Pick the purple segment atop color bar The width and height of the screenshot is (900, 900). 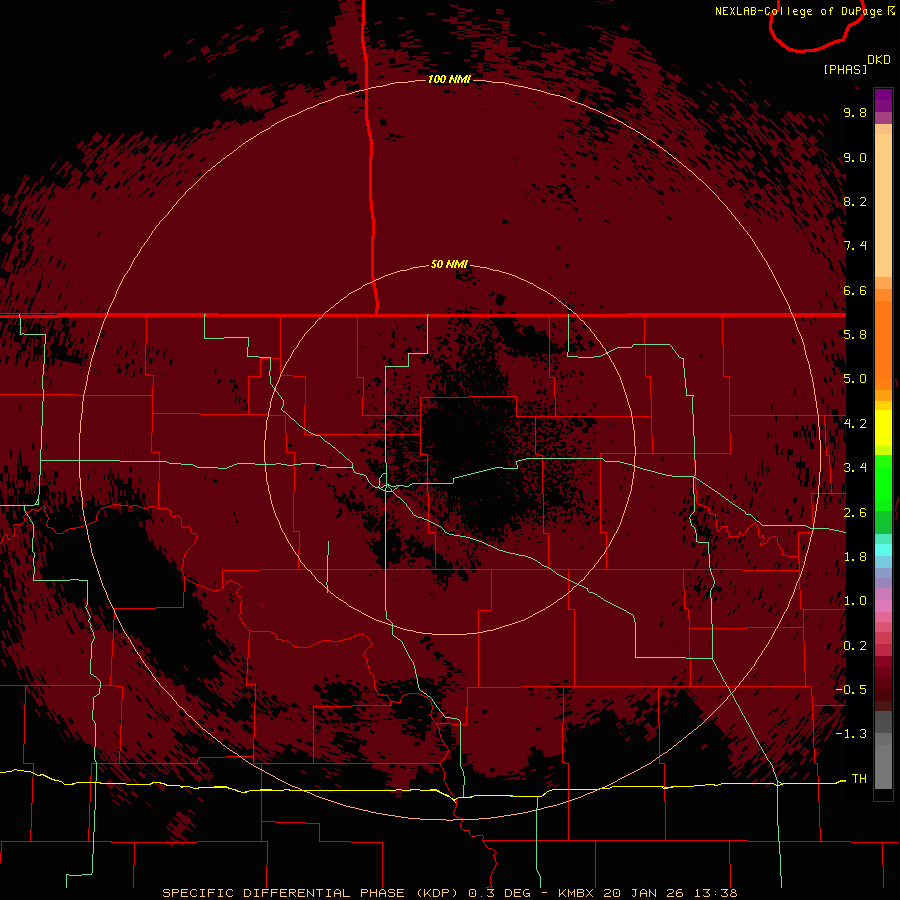pos(883,100)
